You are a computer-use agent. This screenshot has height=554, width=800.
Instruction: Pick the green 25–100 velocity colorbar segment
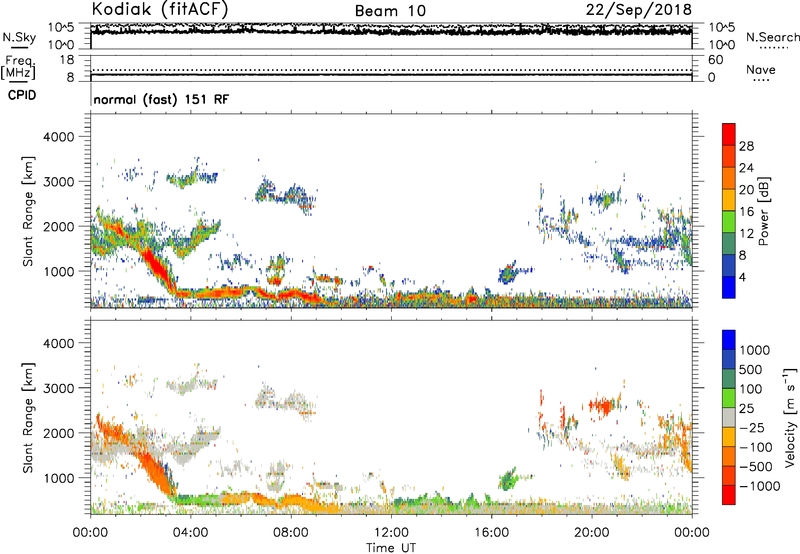coord(729,397)
